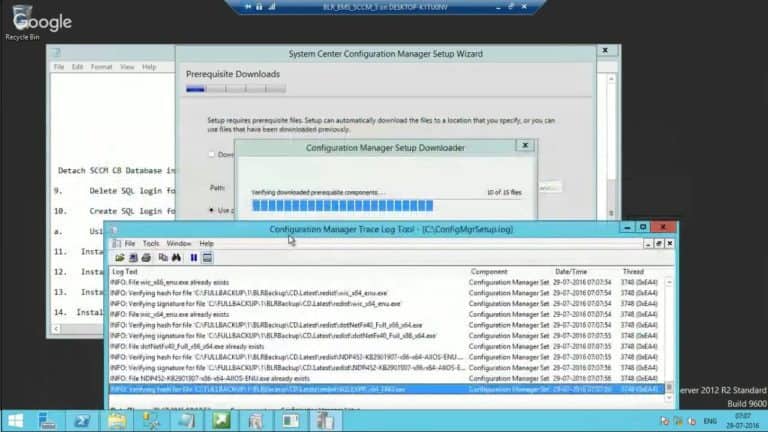Image resolution: width=768 pixels, height=432 pixels.
Task: Select 'Verifying signature' row for dotNetFx40_Full_x86_x64.exe
Action: click(x=386, y=336)
